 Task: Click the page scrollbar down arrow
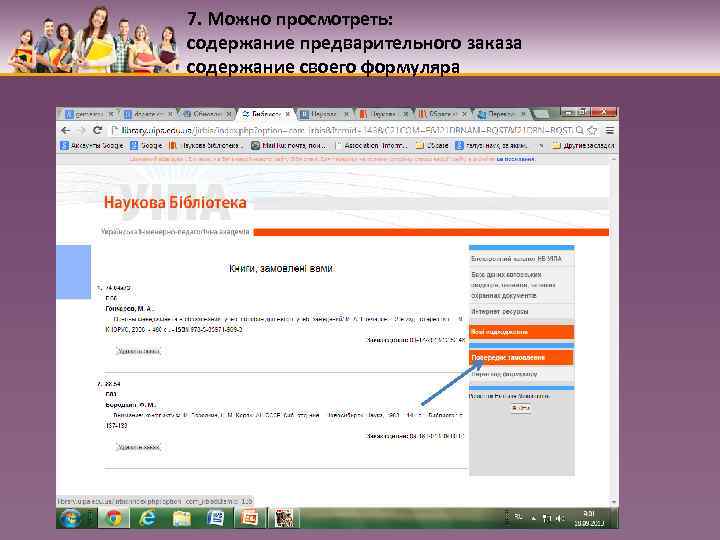point(614,502)
